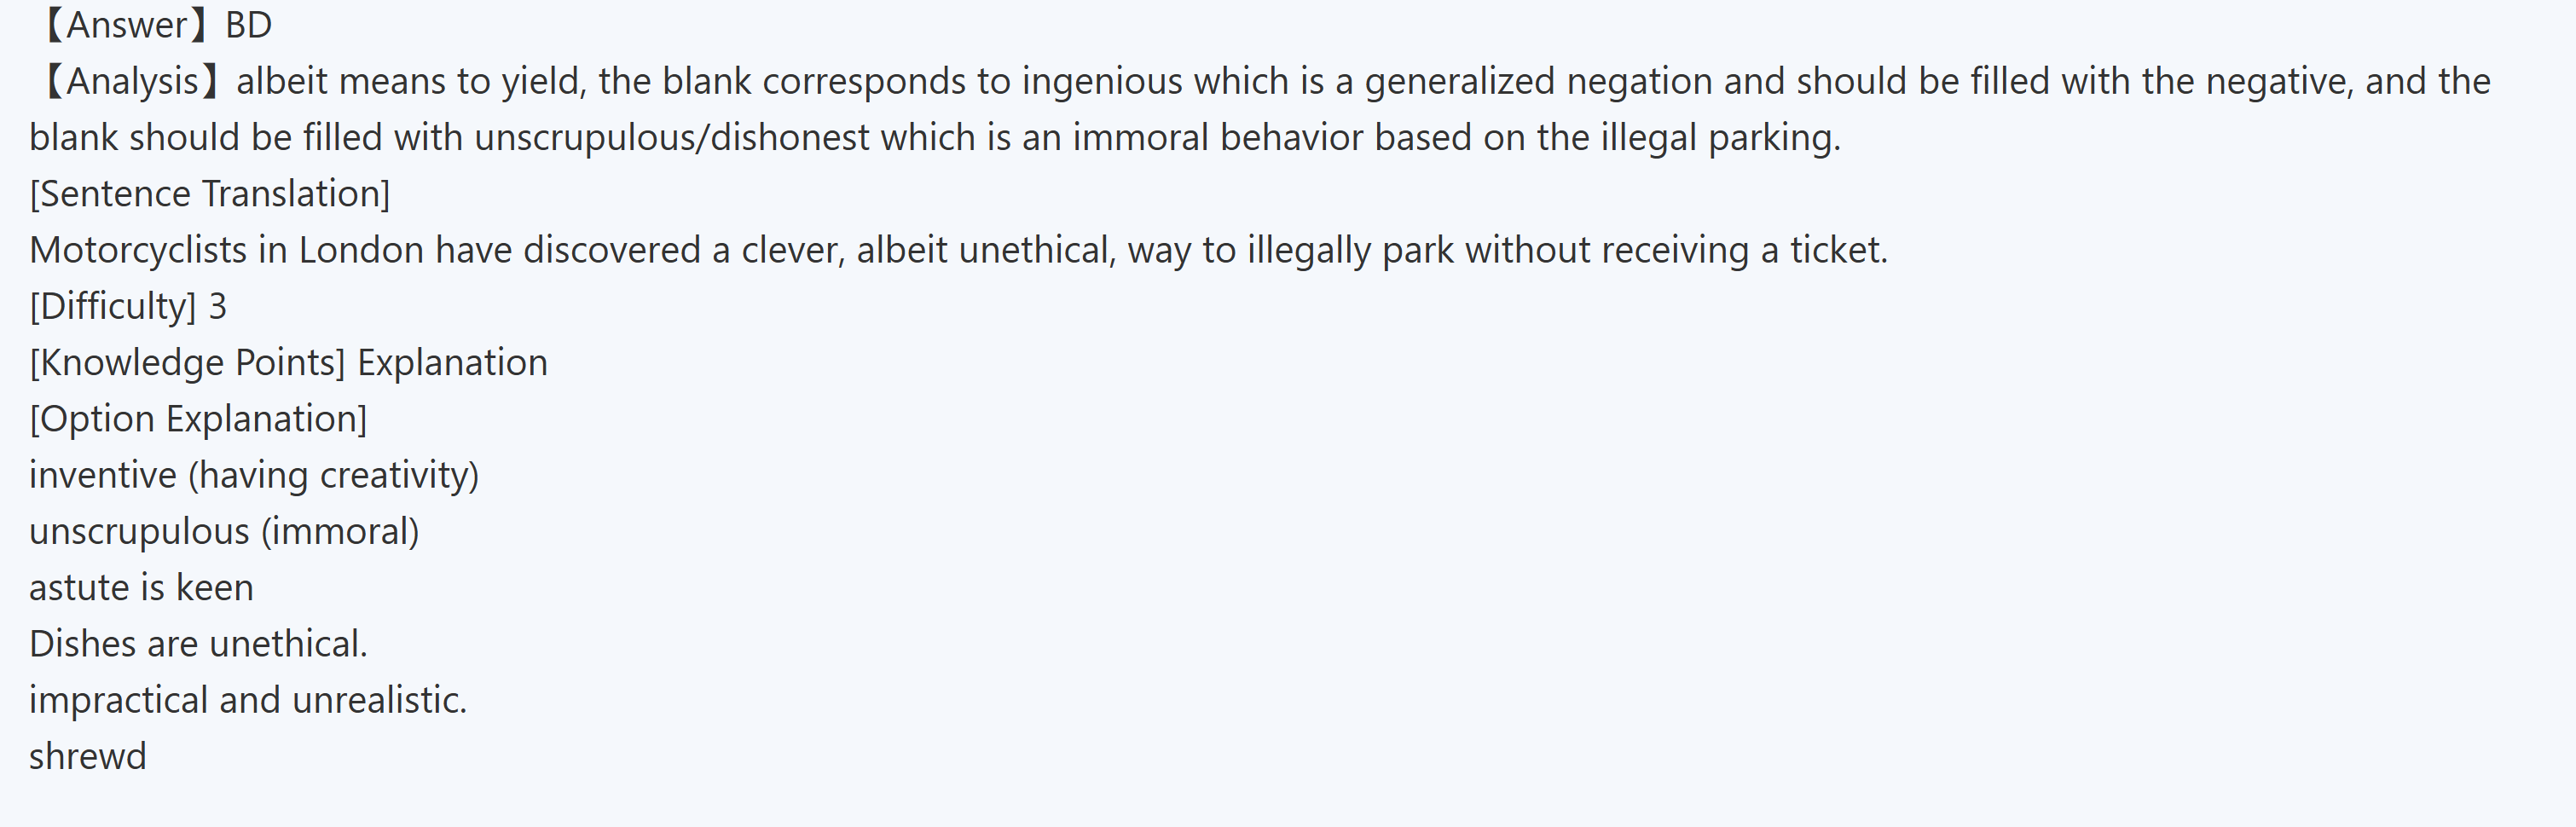2576x827 pixels.
Task: Click the answer letters BD
Action: click(x=248, y=25)
